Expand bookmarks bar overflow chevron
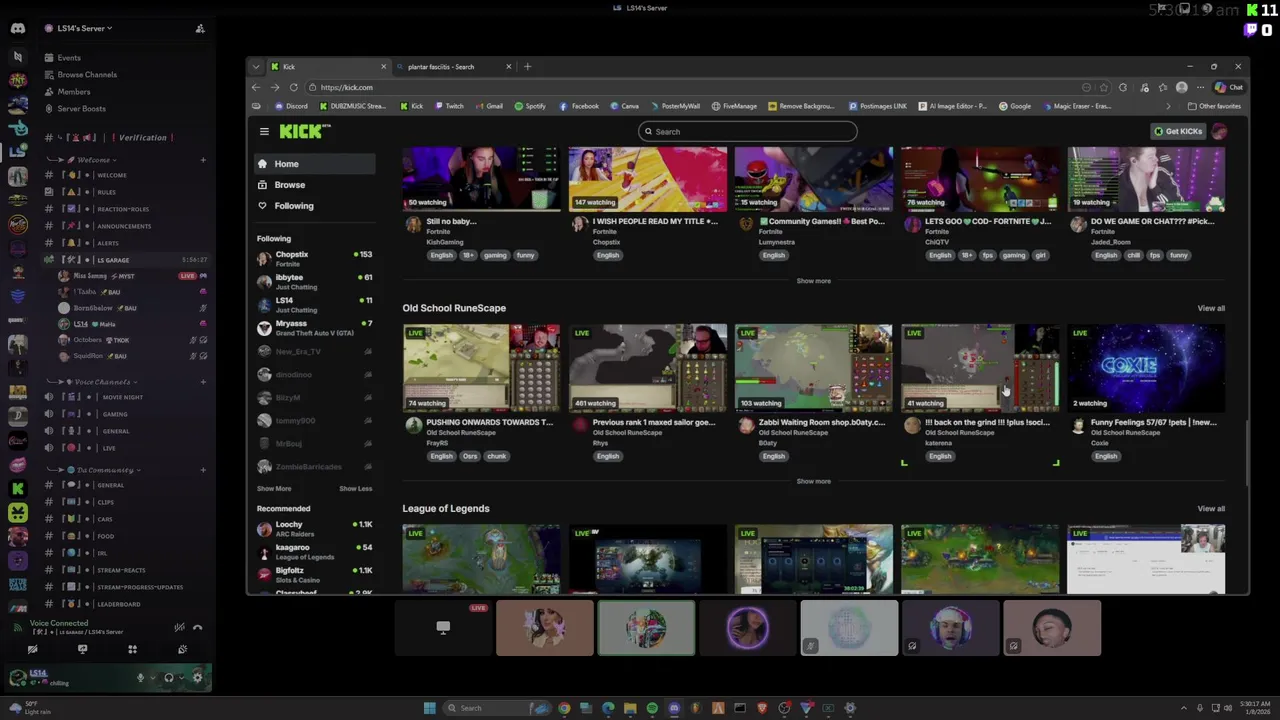The height and width of the screenshot is (720, 1280). pos(1168,106)
